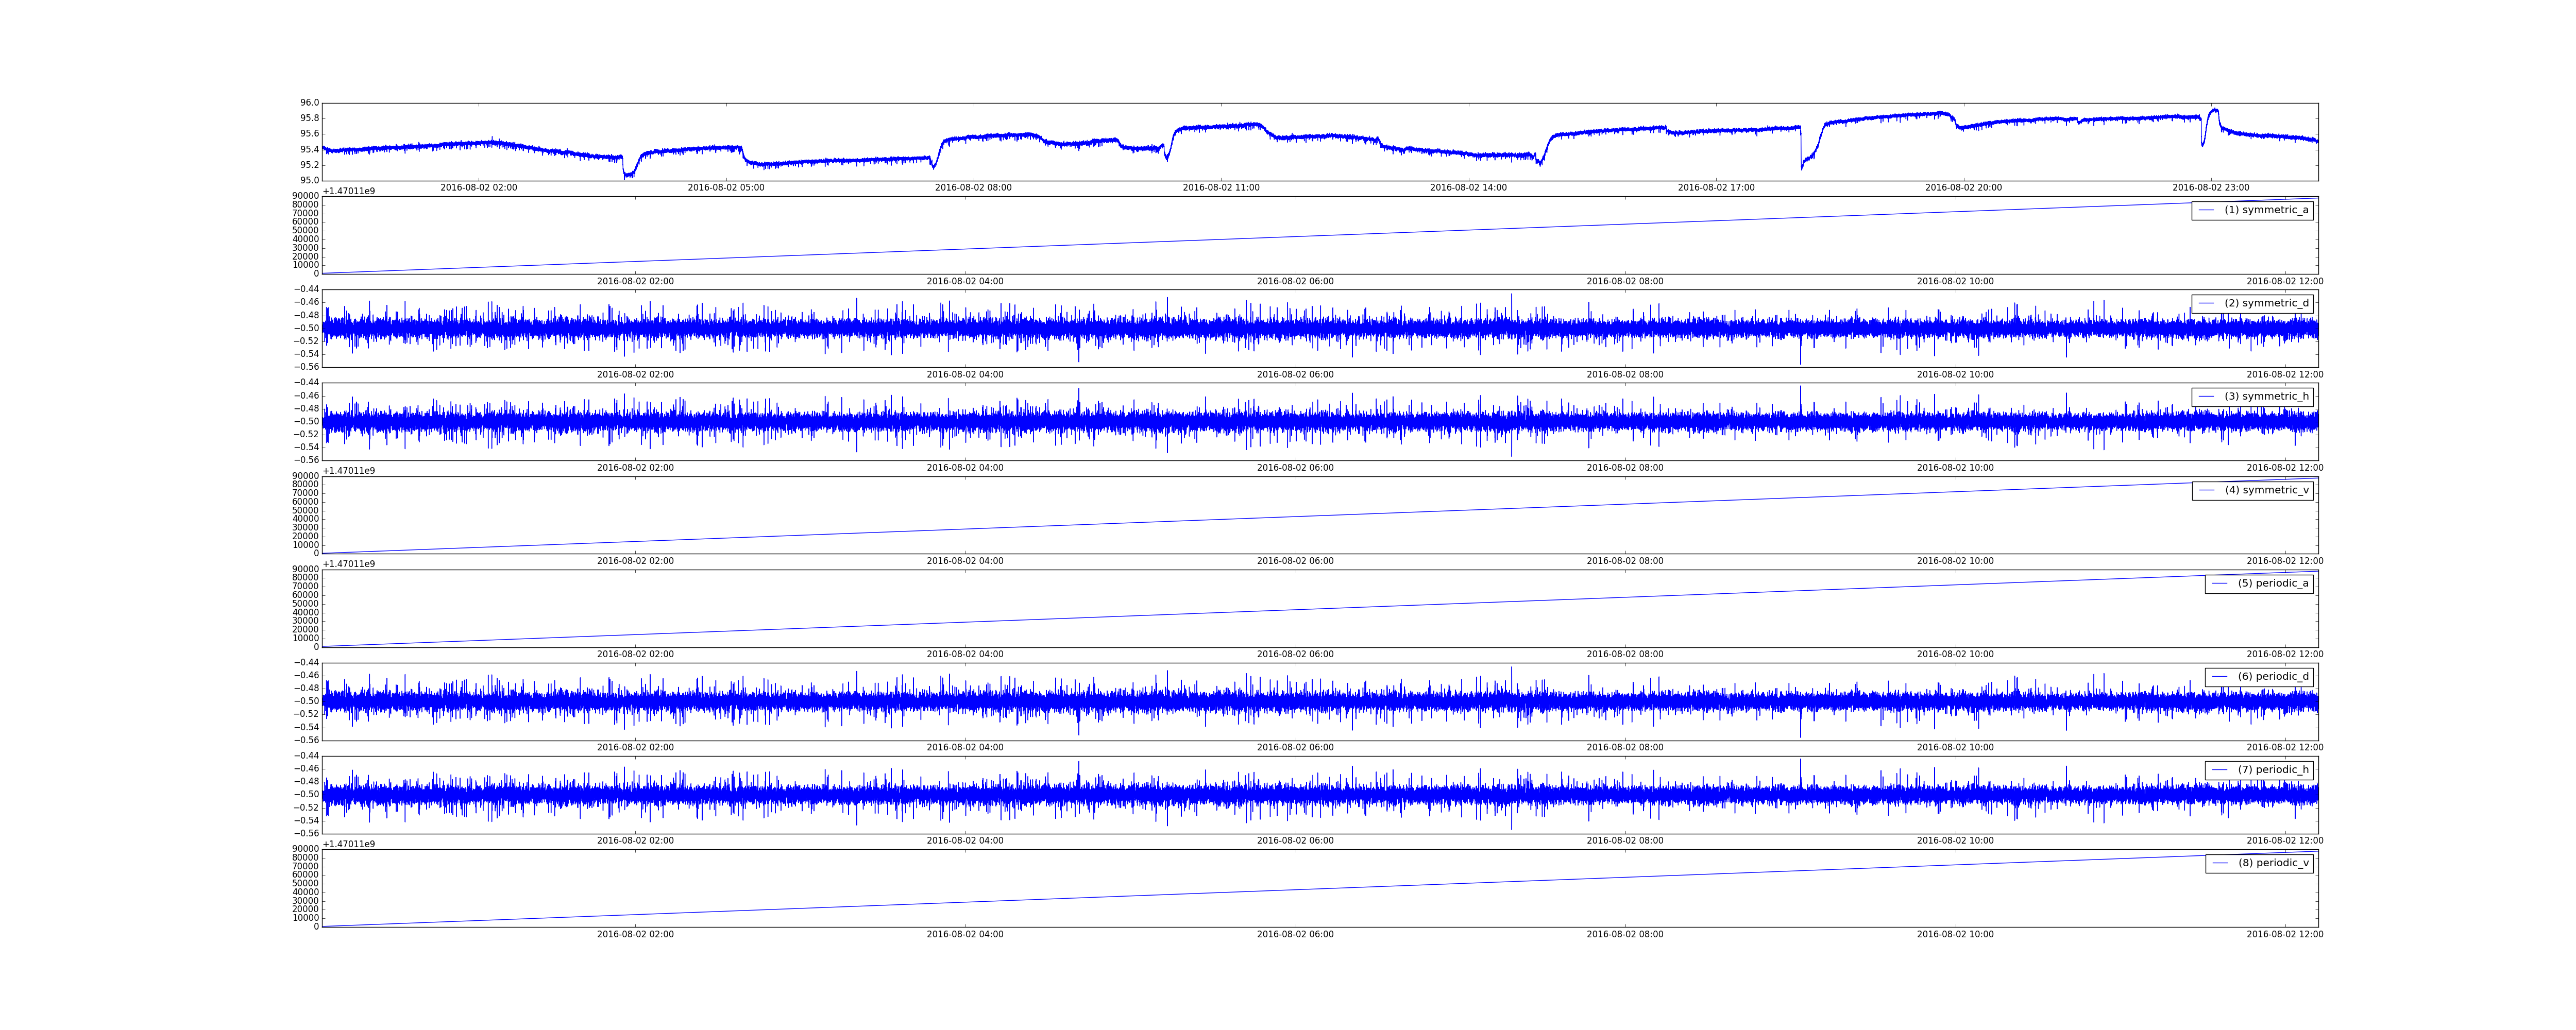Click the (7) periodic_h legend entry
Image resolution: width=2576 pixels, height=1030 pixels.
2272,770
